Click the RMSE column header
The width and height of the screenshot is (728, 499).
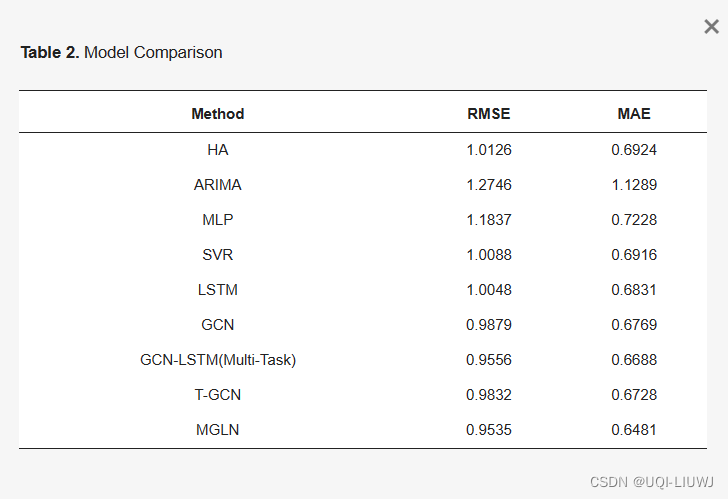[x=489, y=114]
